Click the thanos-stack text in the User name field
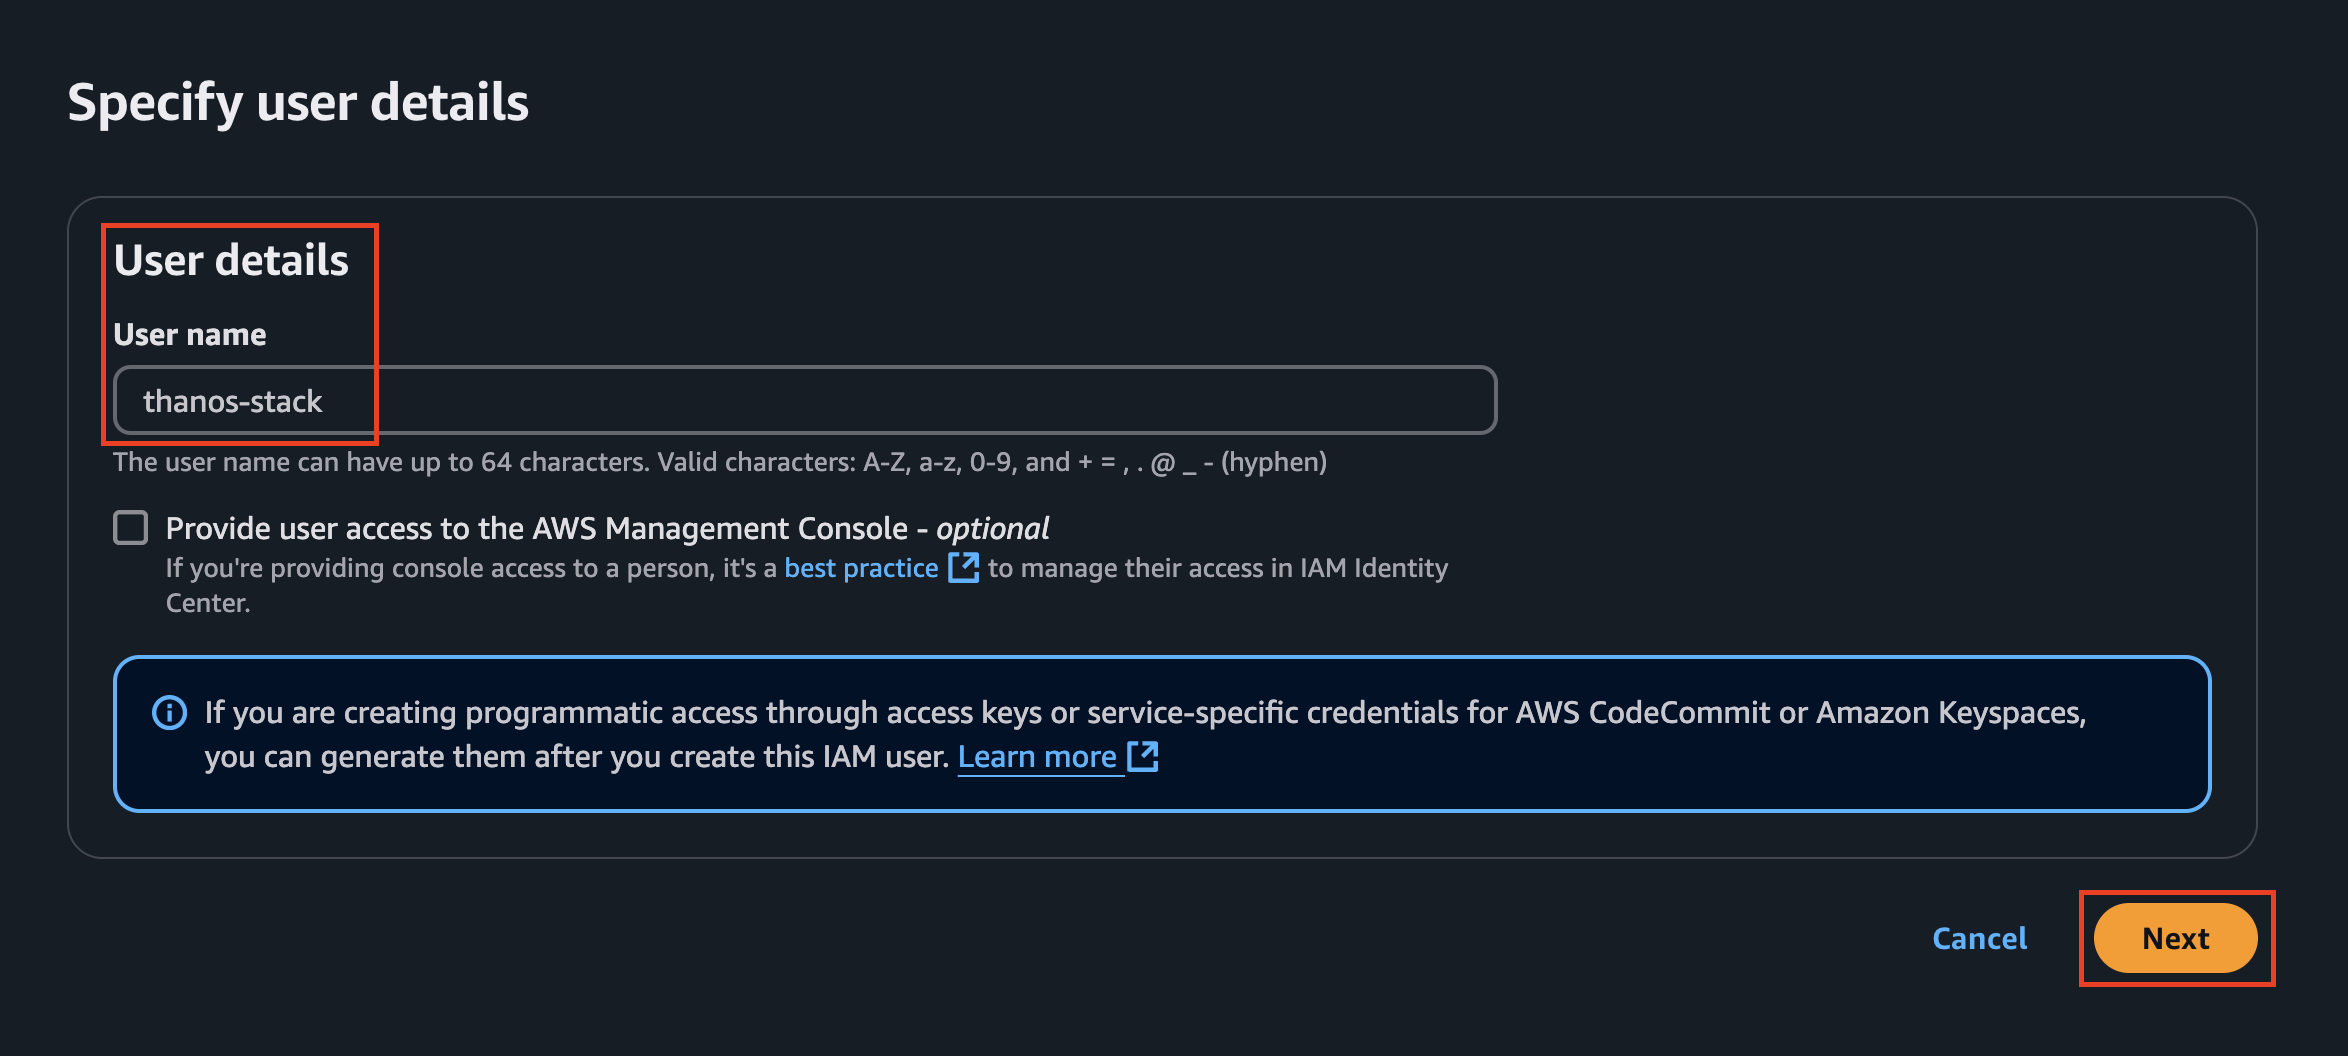The image size is (2348, 1056). [232, 401]
